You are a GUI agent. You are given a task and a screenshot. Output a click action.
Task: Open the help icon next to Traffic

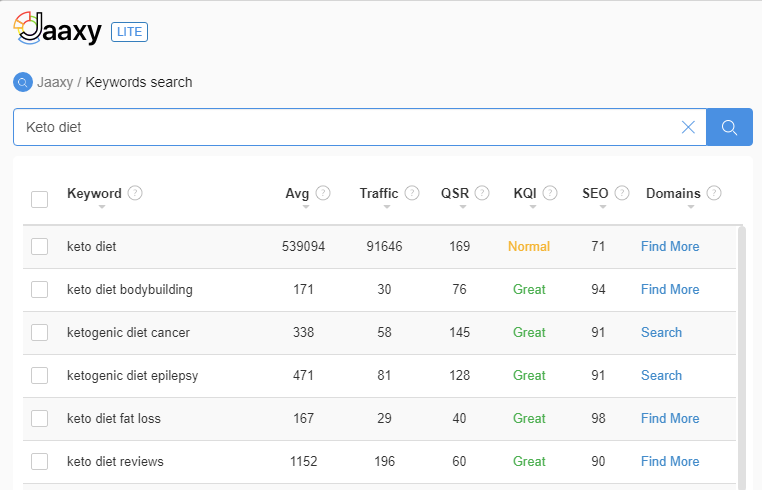click(x=412, y=193)
